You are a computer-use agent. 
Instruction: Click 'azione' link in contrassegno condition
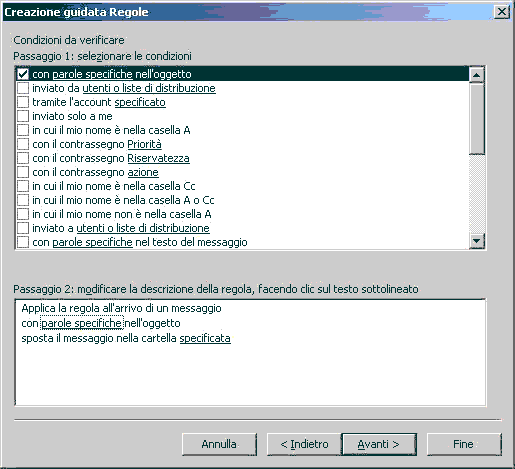[x=143, y=172]
